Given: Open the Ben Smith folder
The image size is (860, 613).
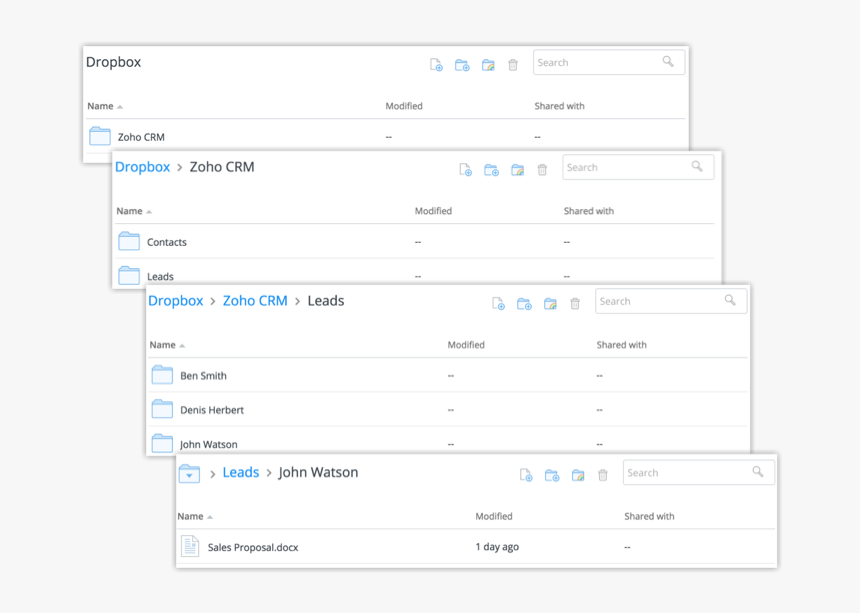Looking at the screenshot, I should [x=203, y=376].
